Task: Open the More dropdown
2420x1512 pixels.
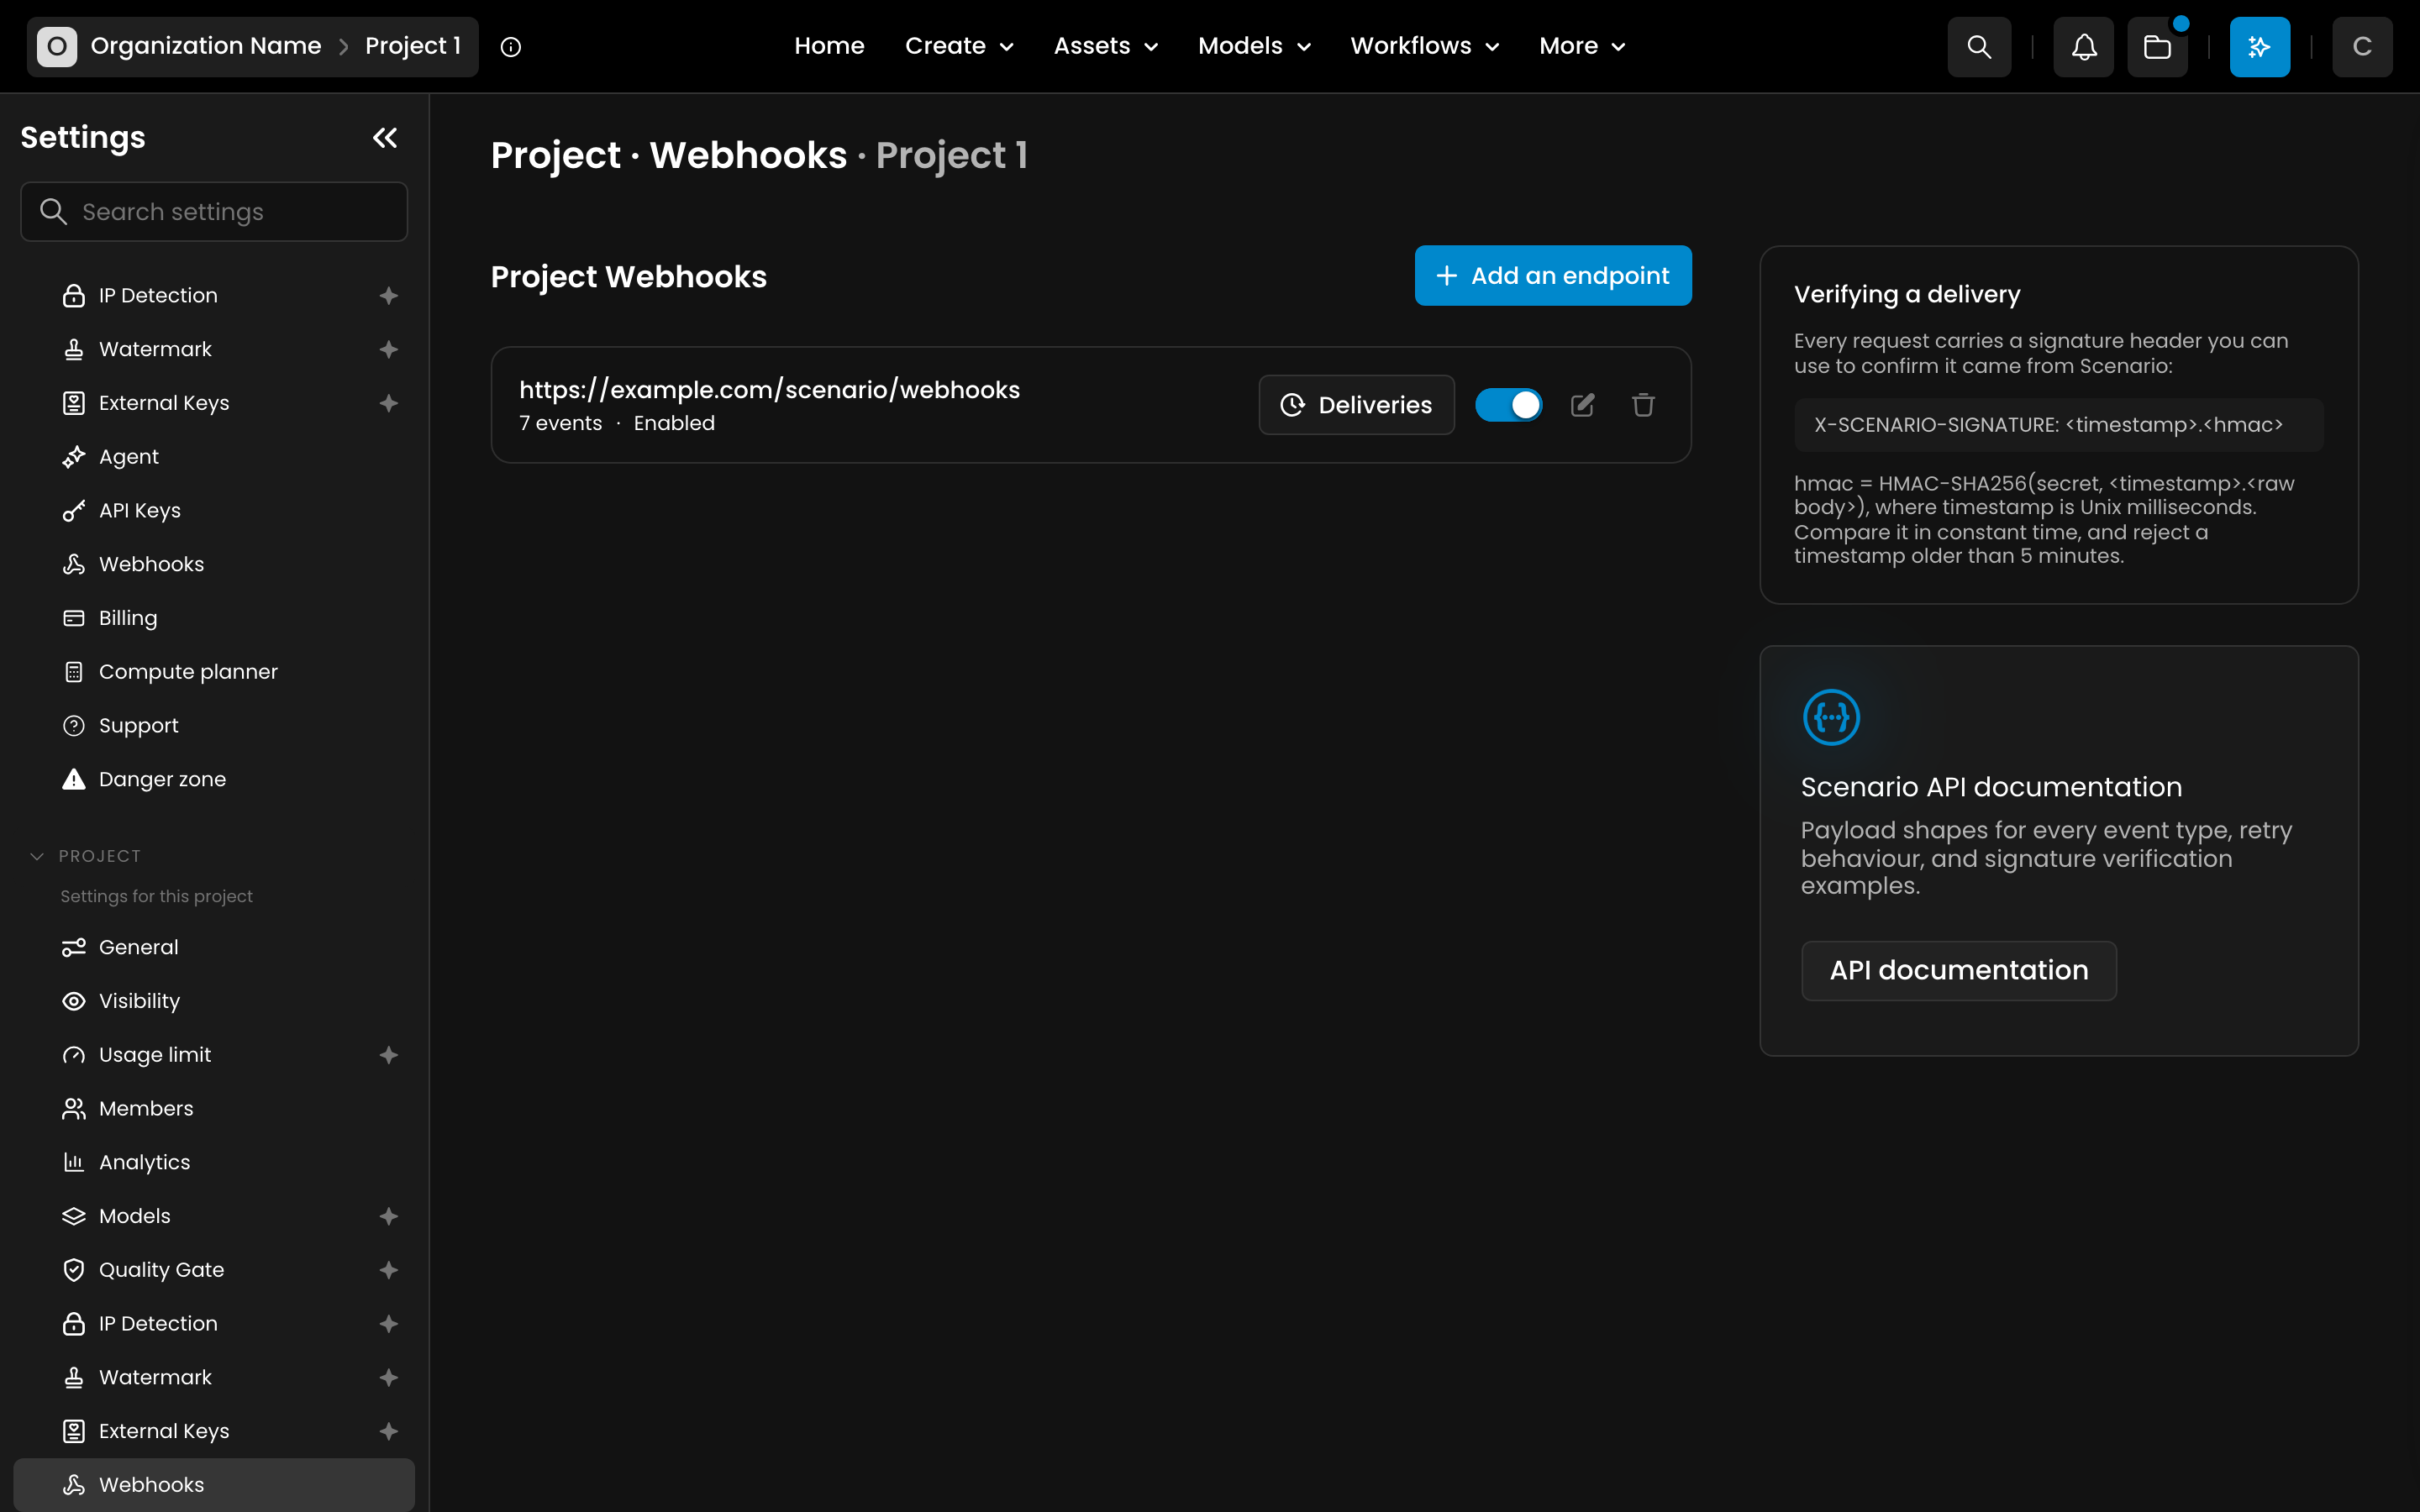Action: coord(1582,46)
